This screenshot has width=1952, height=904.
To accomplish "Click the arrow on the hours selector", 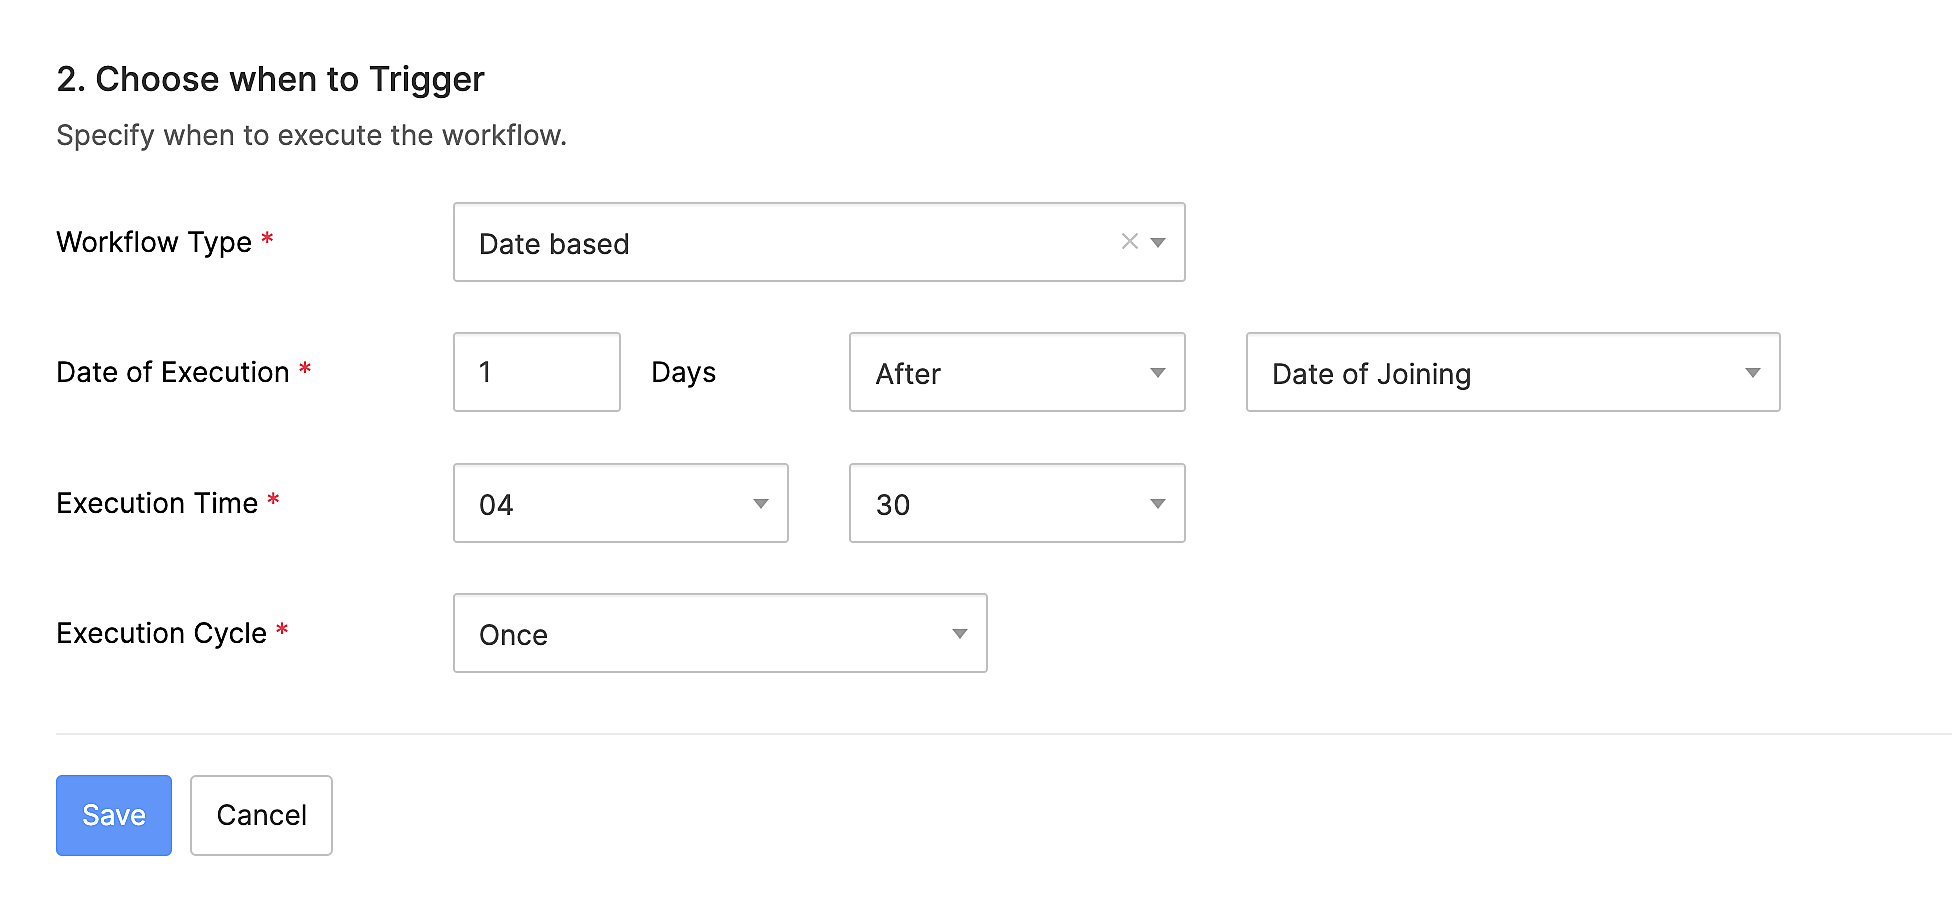I will (759, 503).
